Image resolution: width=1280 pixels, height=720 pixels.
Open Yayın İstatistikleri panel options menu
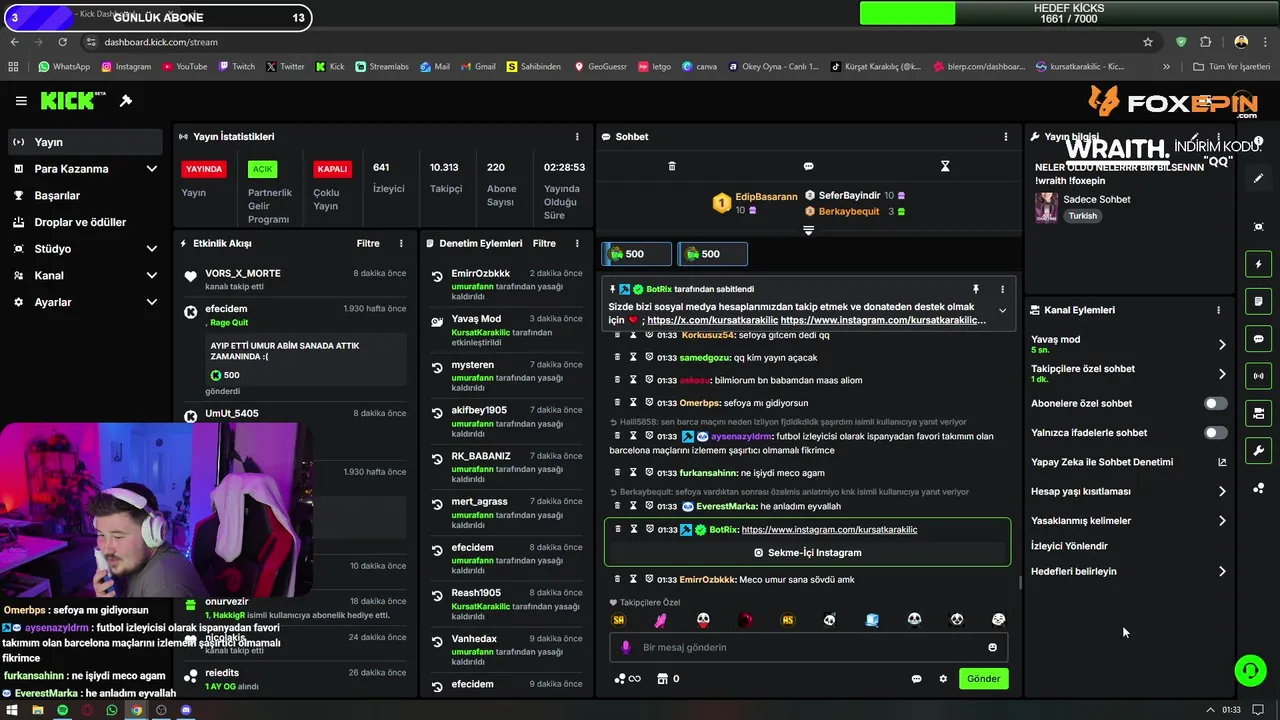(577, 137)
